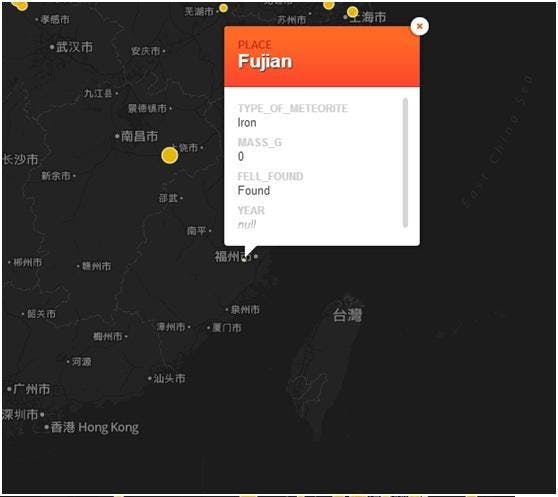Select the yellow marker above 孝感市
The image size is (558, 497).
tap(21, 5)
